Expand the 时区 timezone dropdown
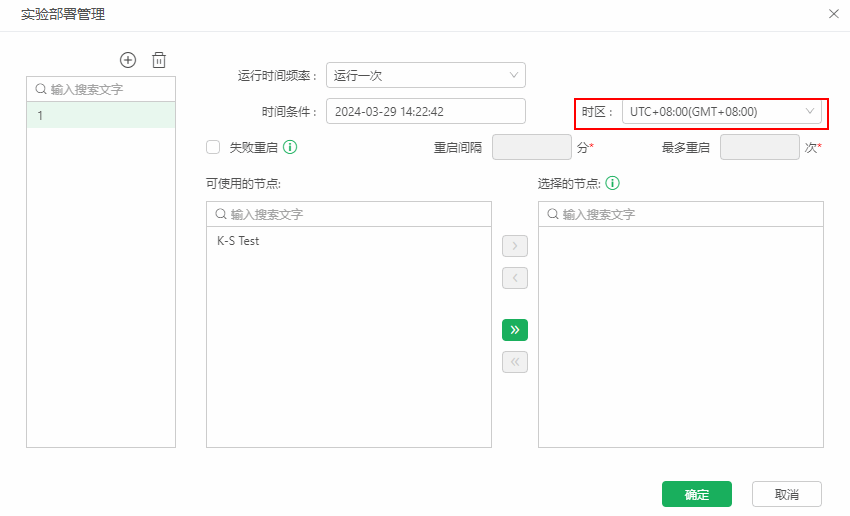Viewport: 850px width, 516px height. (x=721, y=112)
